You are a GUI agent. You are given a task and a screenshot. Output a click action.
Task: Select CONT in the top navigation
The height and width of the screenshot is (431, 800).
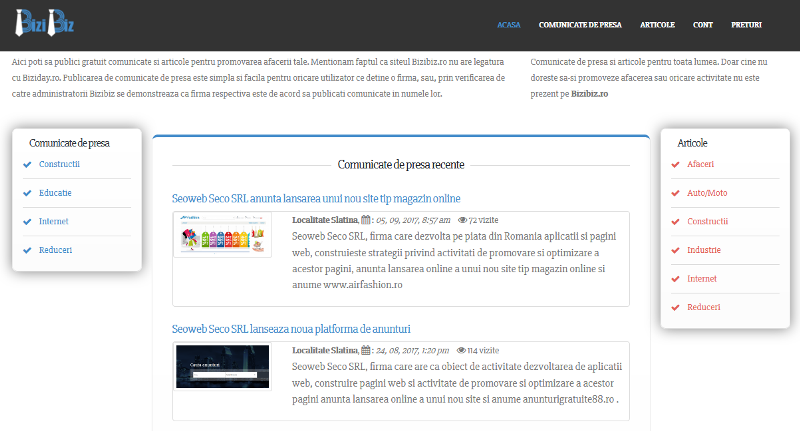[702, 24]
